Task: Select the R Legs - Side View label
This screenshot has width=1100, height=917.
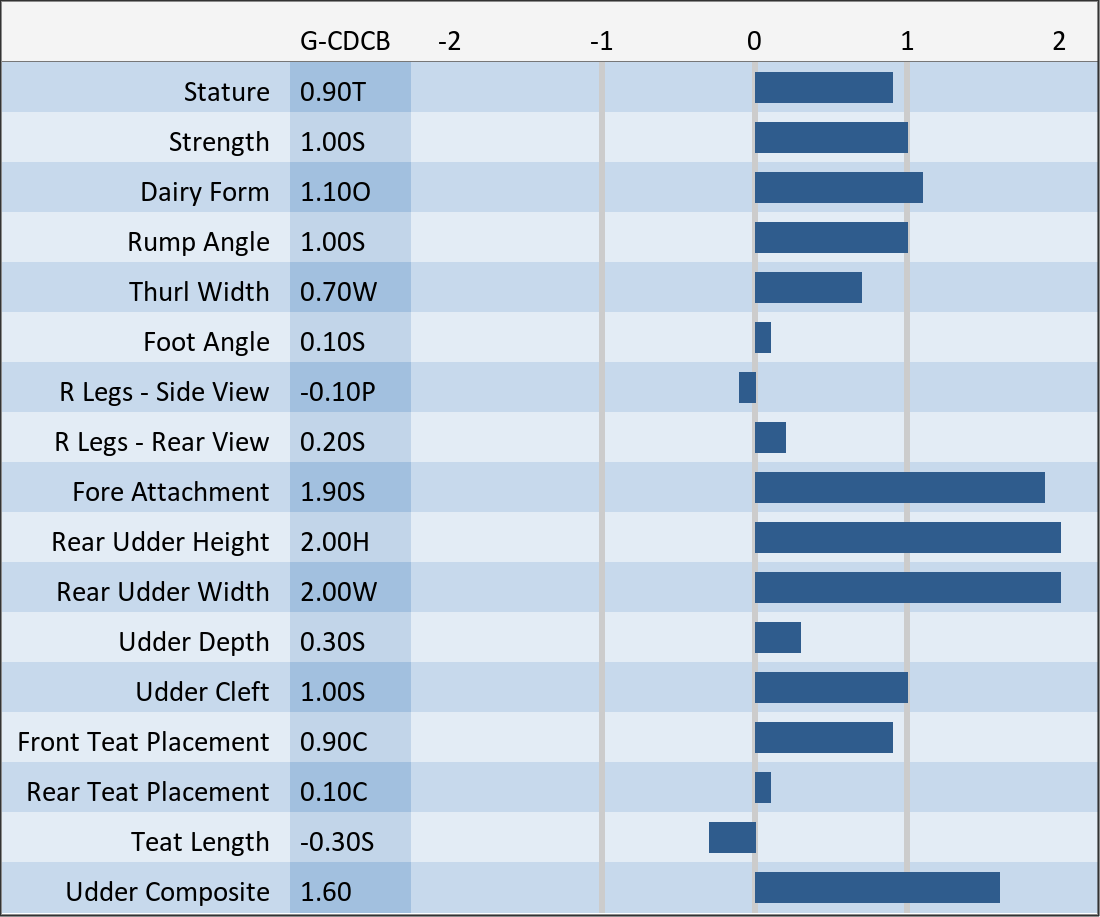Action: coord(164,392)
